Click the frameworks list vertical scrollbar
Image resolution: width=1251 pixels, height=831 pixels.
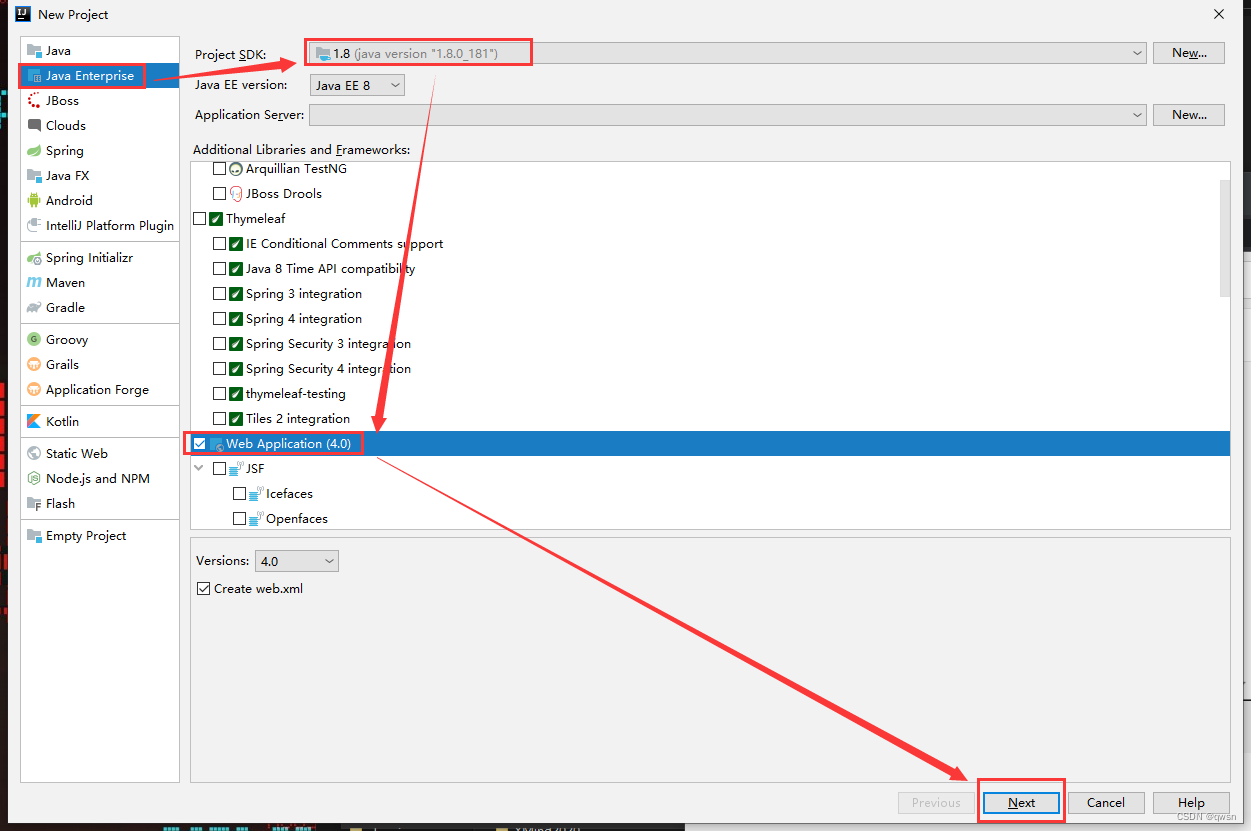[x=1225, y=238]
